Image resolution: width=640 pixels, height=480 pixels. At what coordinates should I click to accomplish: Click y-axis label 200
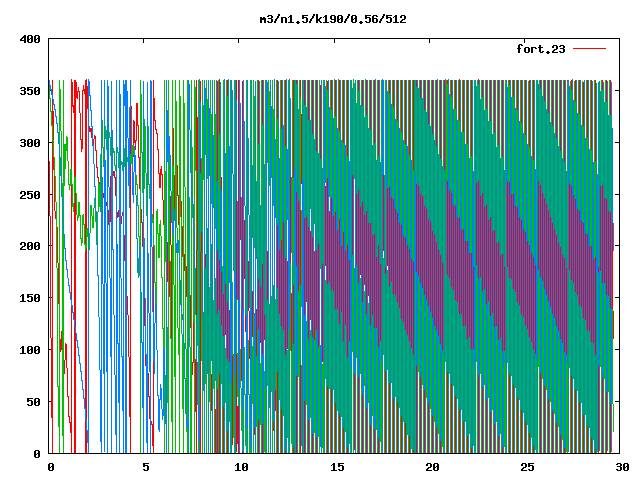click(x=30, y=246)
